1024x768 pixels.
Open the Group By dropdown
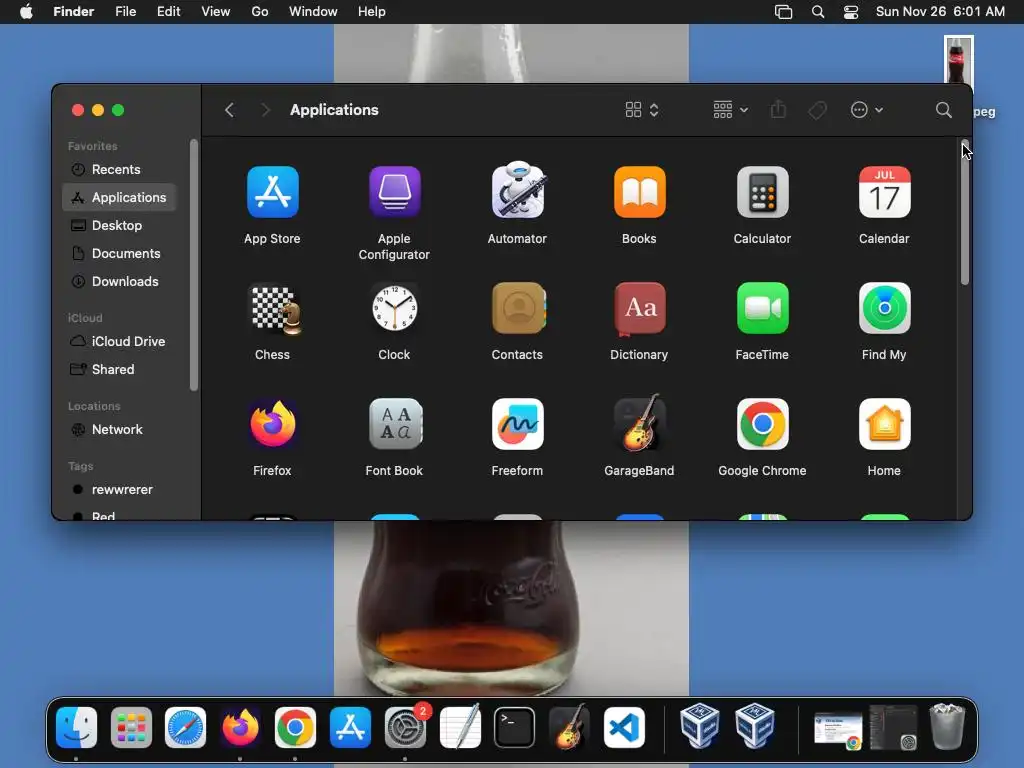tap(730, 110)
